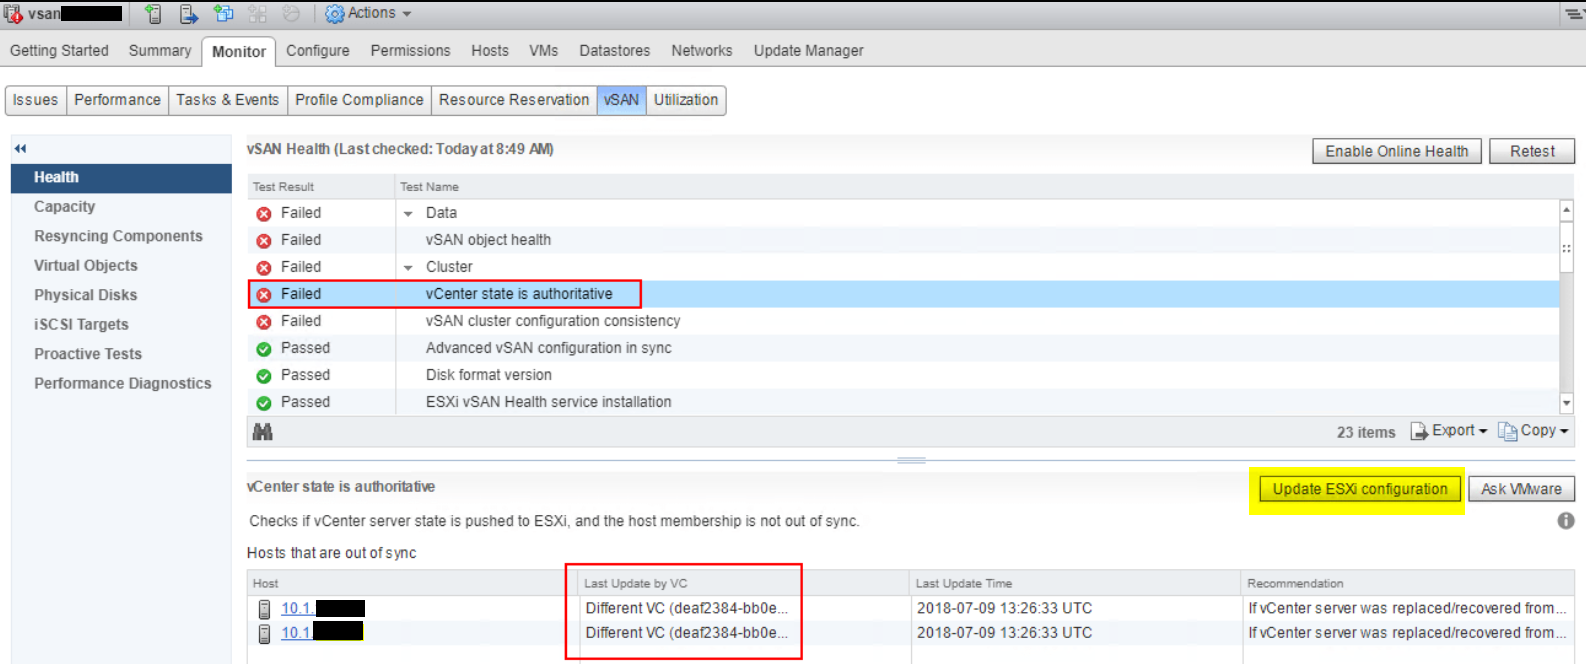1586x664 pixels.
Task: Click Passed icon for ESXi vSAN Health service
Action: [x=264, y=403]
